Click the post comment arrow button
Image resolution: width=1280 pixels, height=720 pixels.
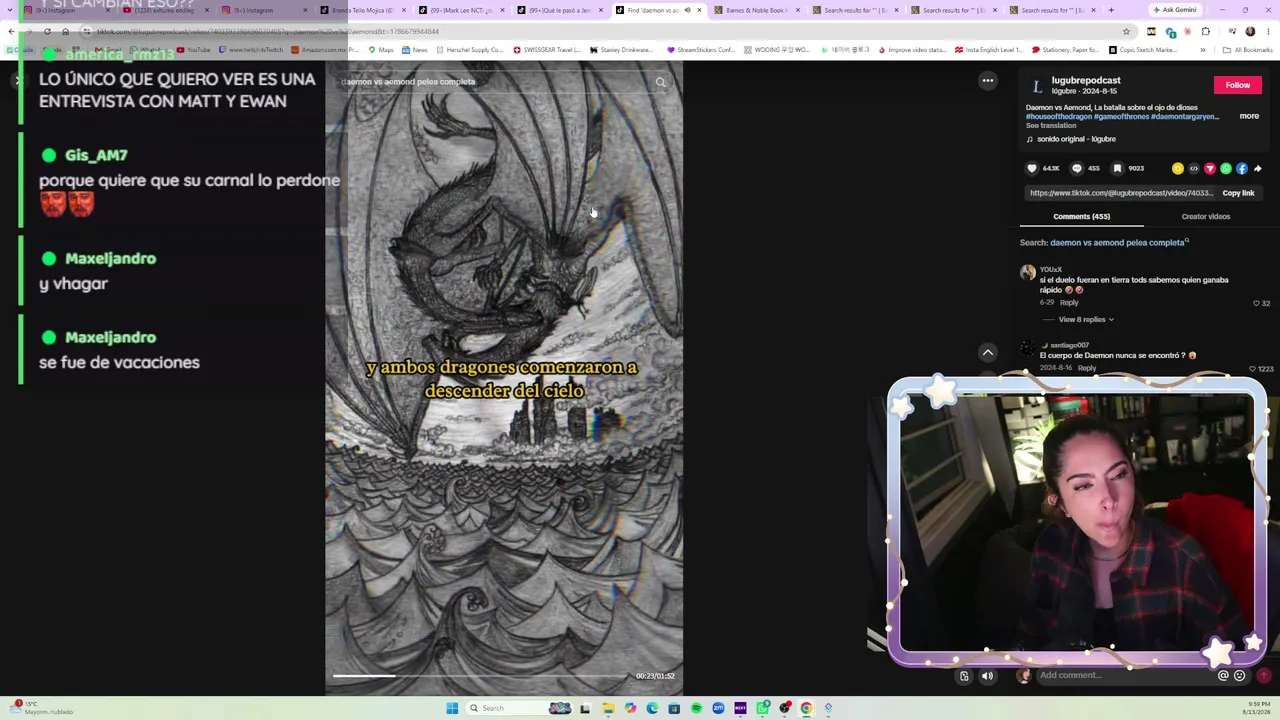point(1264,676)
